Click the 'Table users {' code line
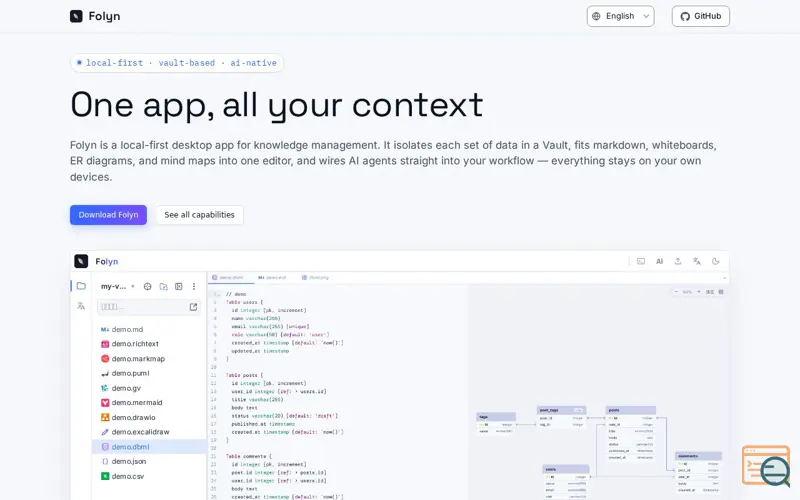Image resolution: width=800 pixels, height=500 pixels. [244, 302]
